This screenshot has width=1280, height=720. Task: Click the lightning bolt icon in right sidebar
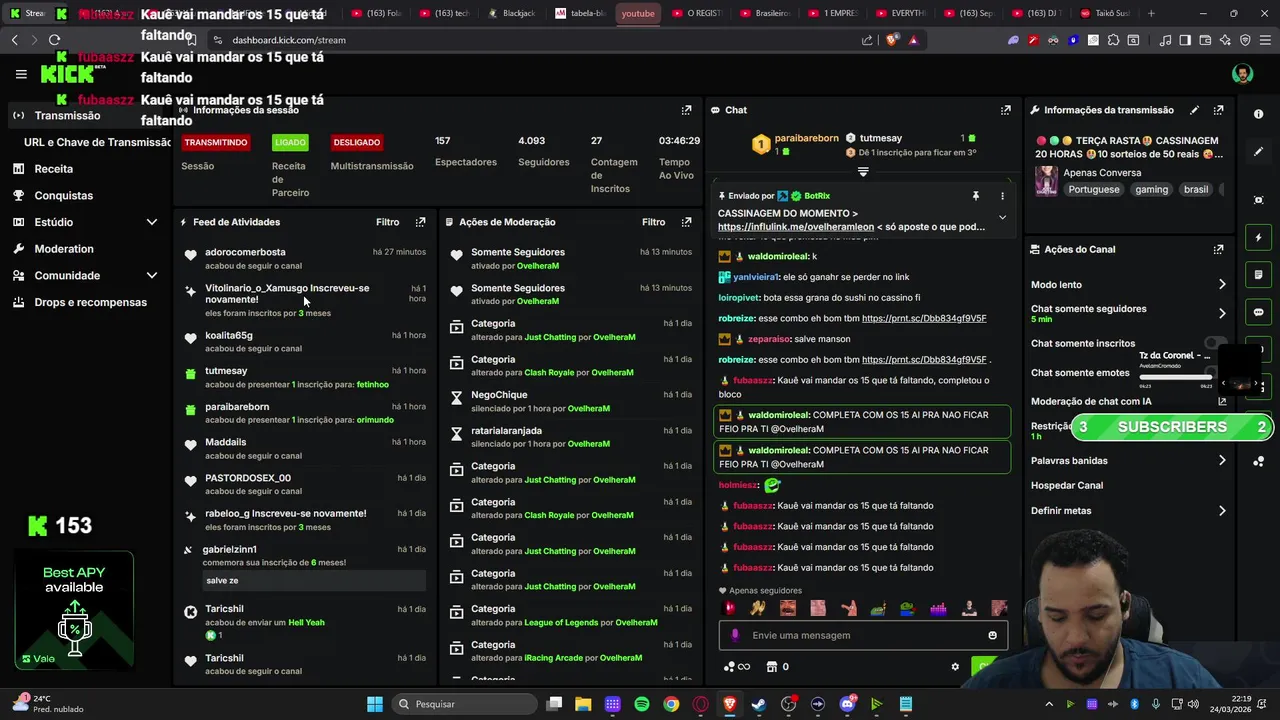click(x=1258, y=238)
